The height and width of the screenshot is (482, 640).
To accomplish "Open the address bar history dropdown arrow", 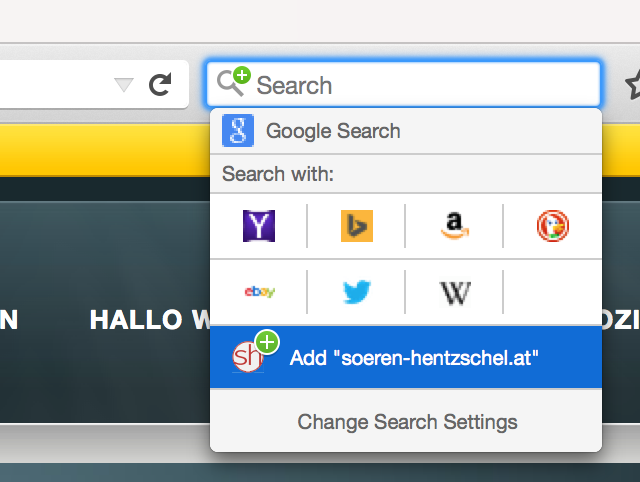I will click(x=124, y=85).
